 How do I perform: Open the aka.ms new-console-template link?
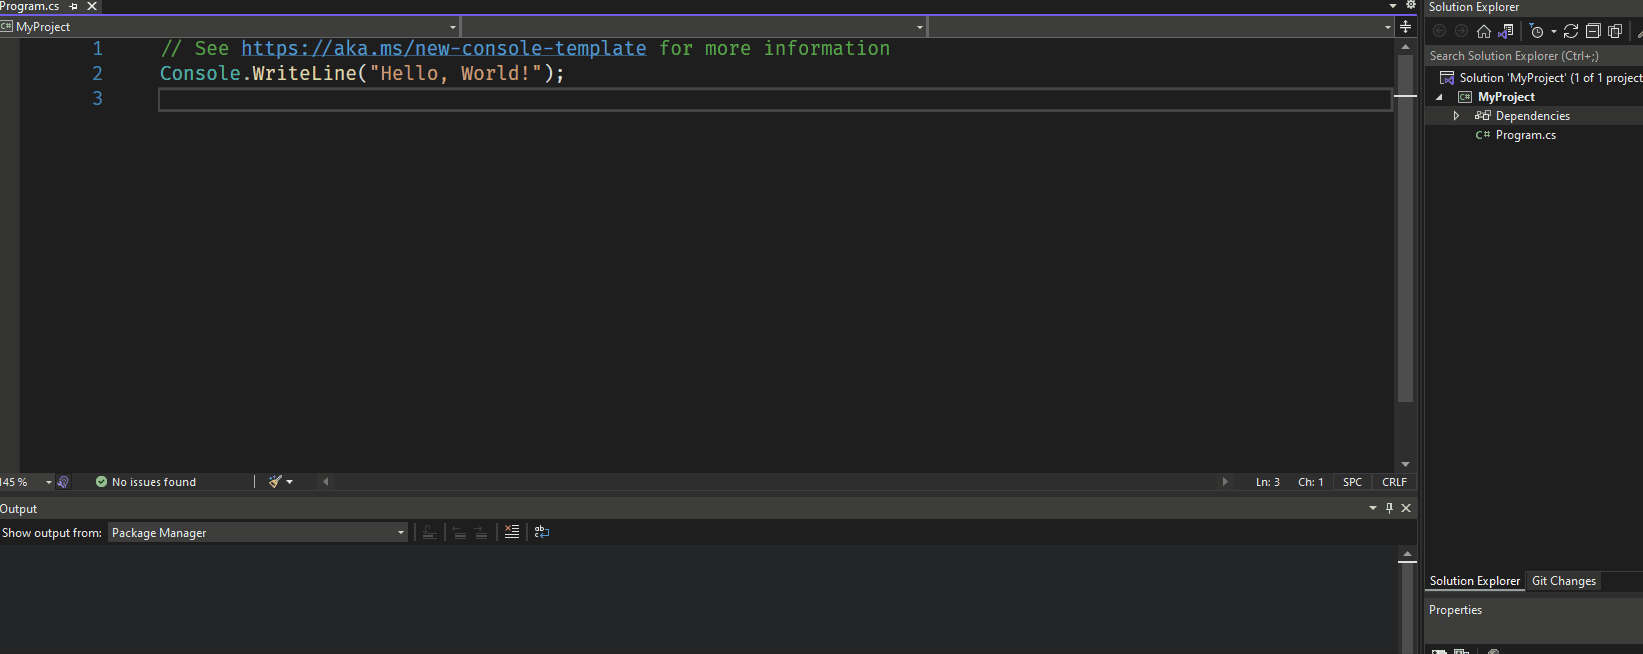pyautogui.click(x=444, y=48)
